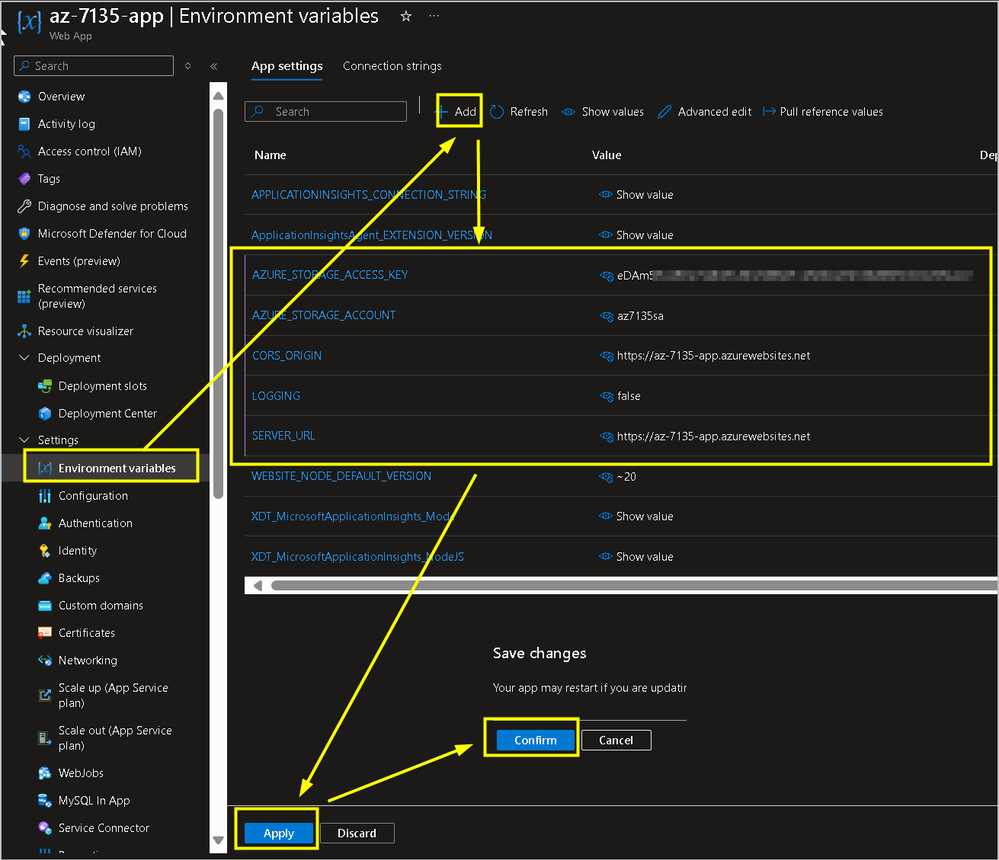The image size is (999, 860).
Task: Collapse the sidebar menu with double chevron
Action: (214, 66)
